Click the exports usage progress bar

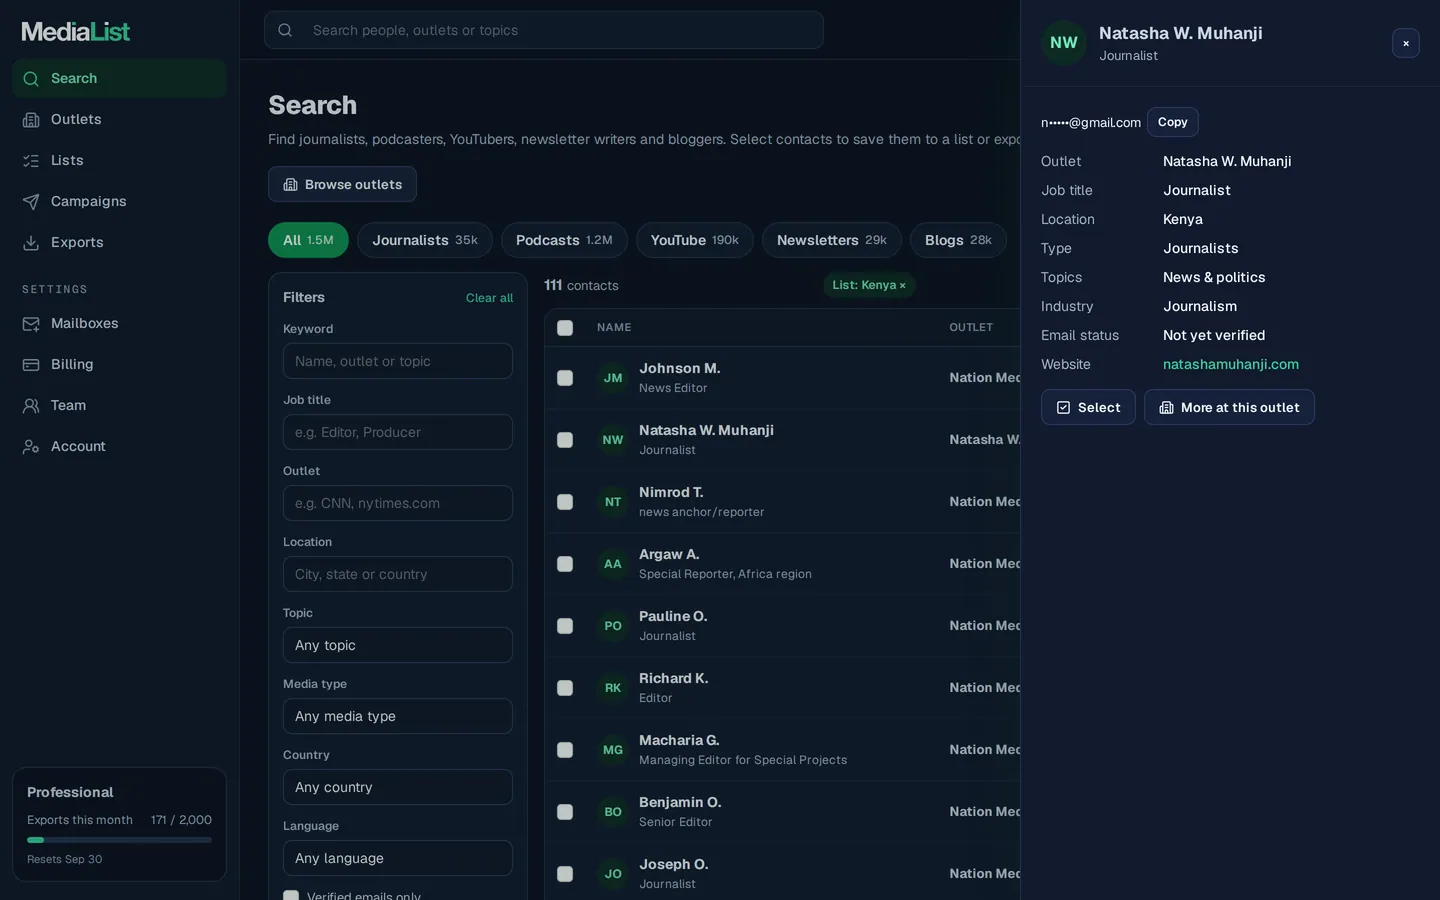tap(119, 840)
